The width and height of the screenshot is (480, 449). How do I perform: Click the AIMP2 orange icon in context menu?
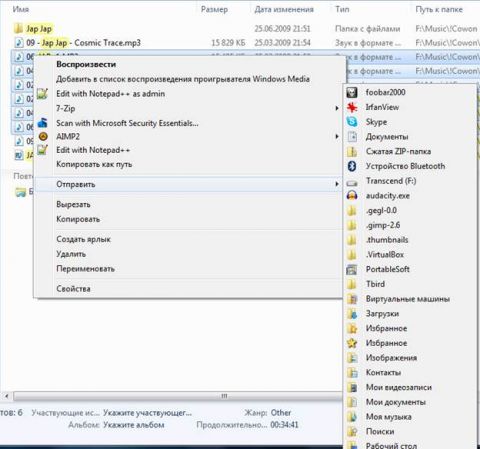pyautogui.click(x=43, y=136)
